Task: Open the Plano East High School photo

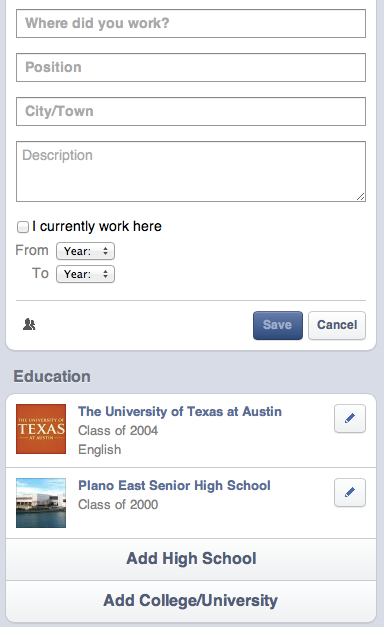Action: tap(41, 503)
